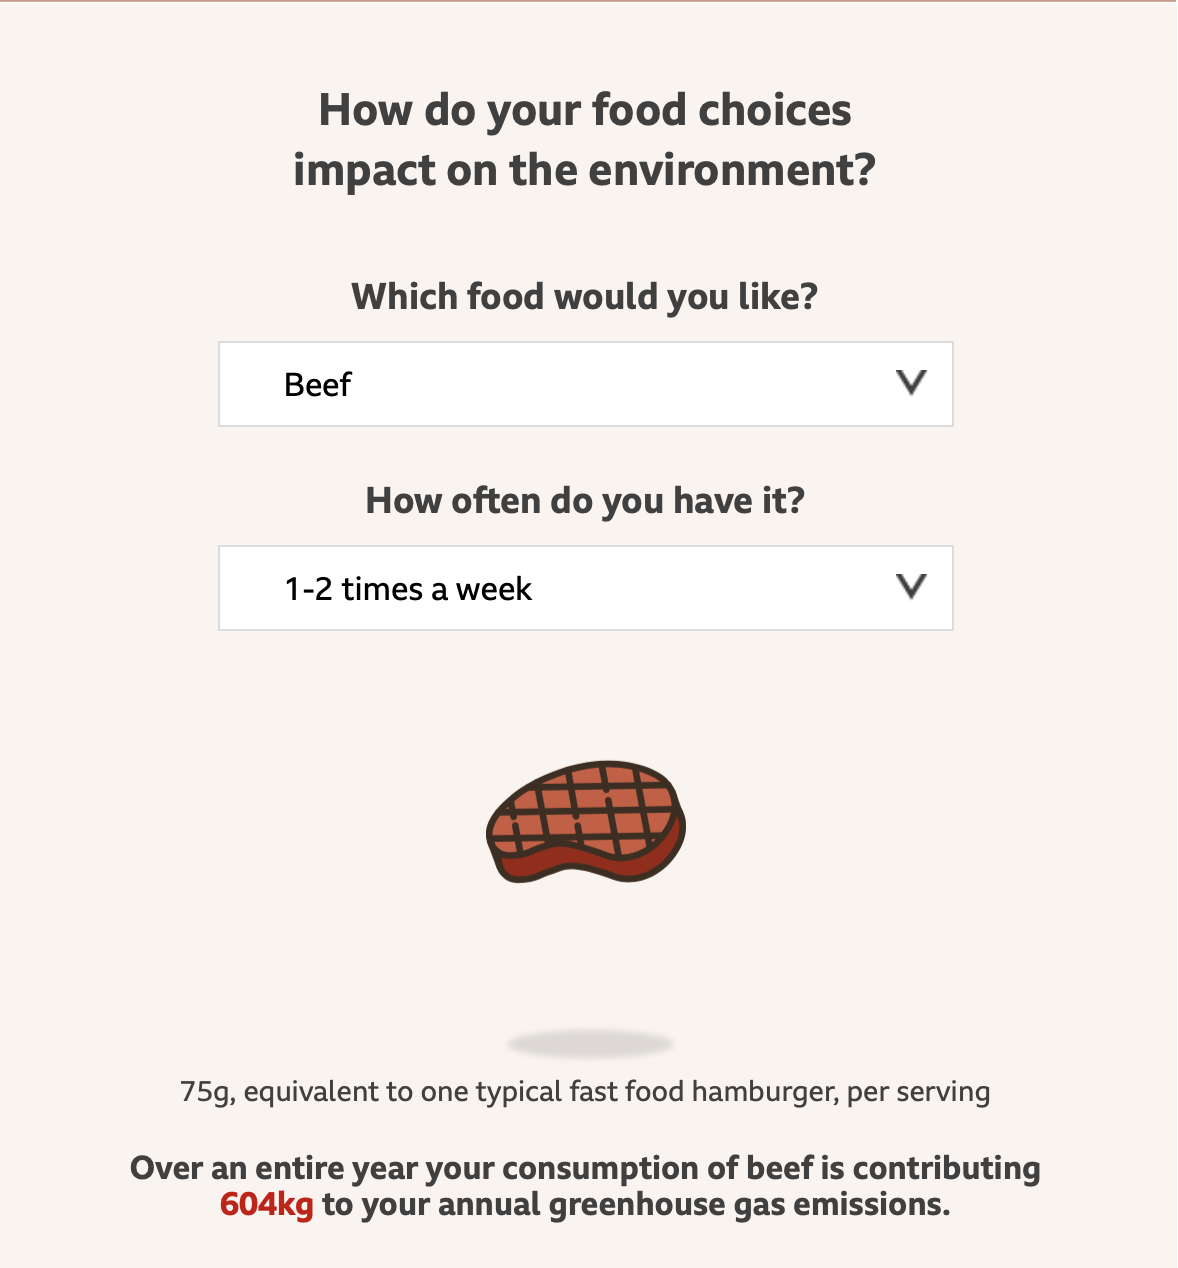Click the 'How often do you have it?' label
This screenshot has height=1268, width=1178.
(x=585, y=500)
